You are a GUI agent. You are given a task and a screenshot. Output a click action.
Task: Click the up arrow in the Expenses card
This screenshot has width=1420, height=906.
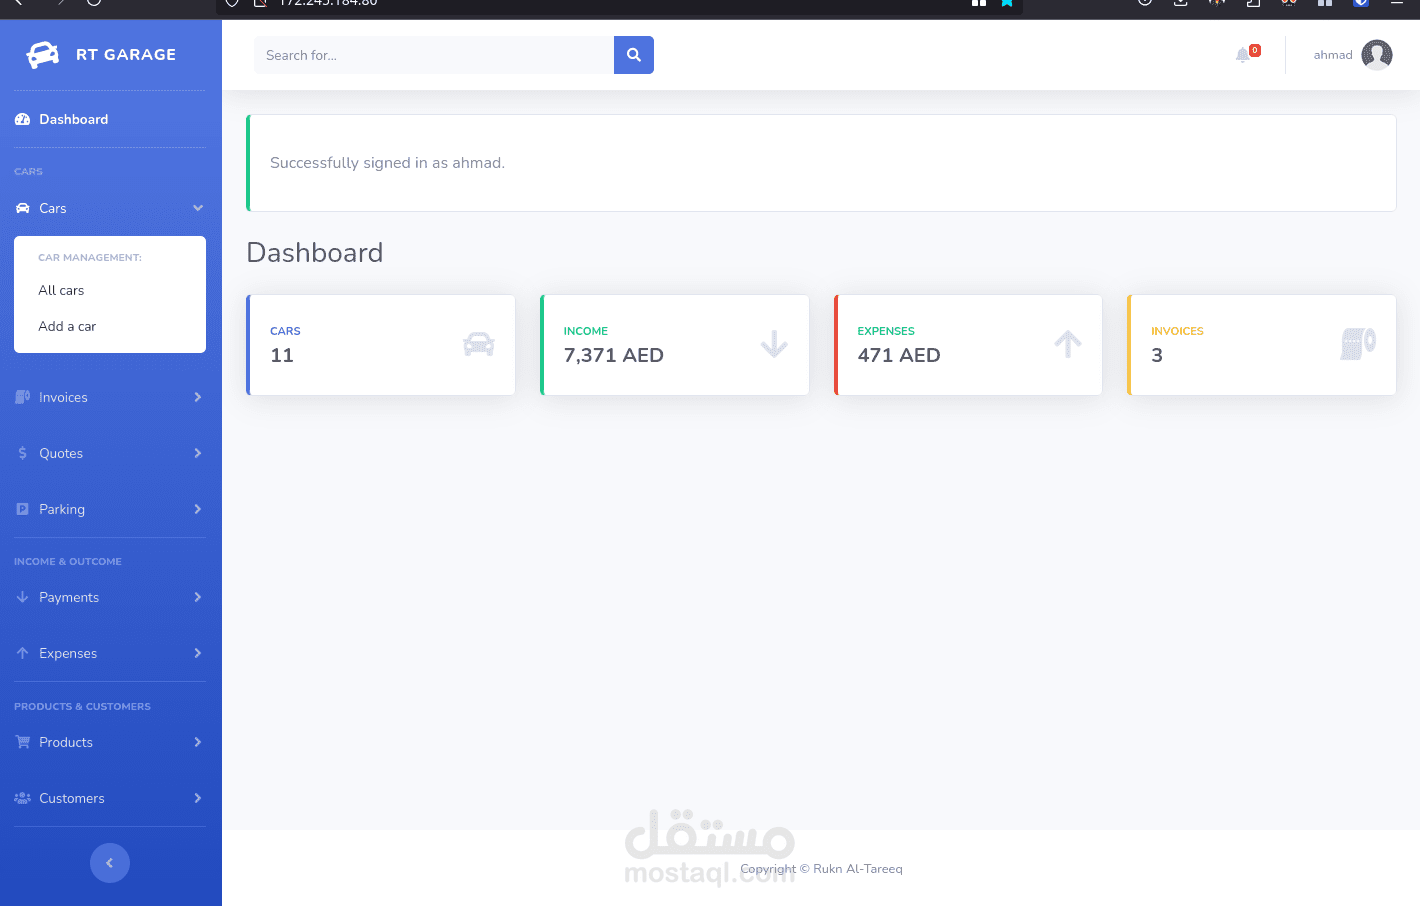tap(1068, 344)
